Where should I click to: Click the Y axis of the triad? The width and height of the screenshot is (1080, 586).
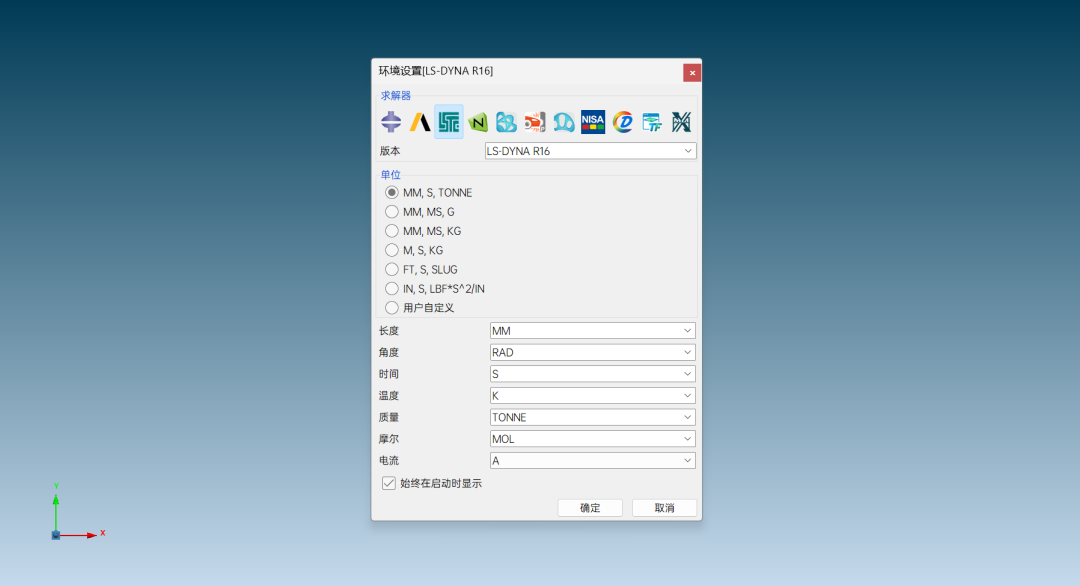point(56,511)
